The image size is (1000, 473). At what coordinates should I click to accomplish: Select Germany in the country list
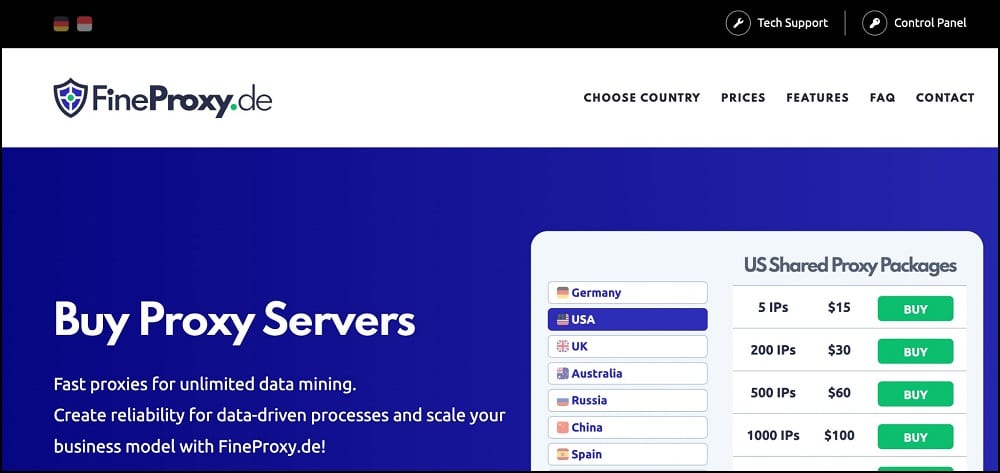628,293
